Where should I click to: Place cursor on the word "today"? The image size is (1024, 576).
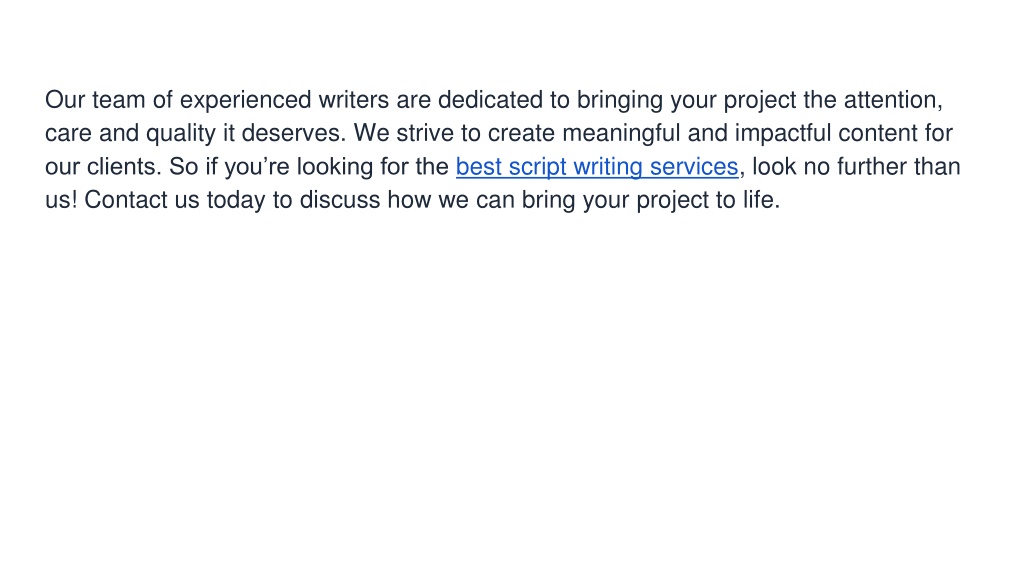pos(236,200)
